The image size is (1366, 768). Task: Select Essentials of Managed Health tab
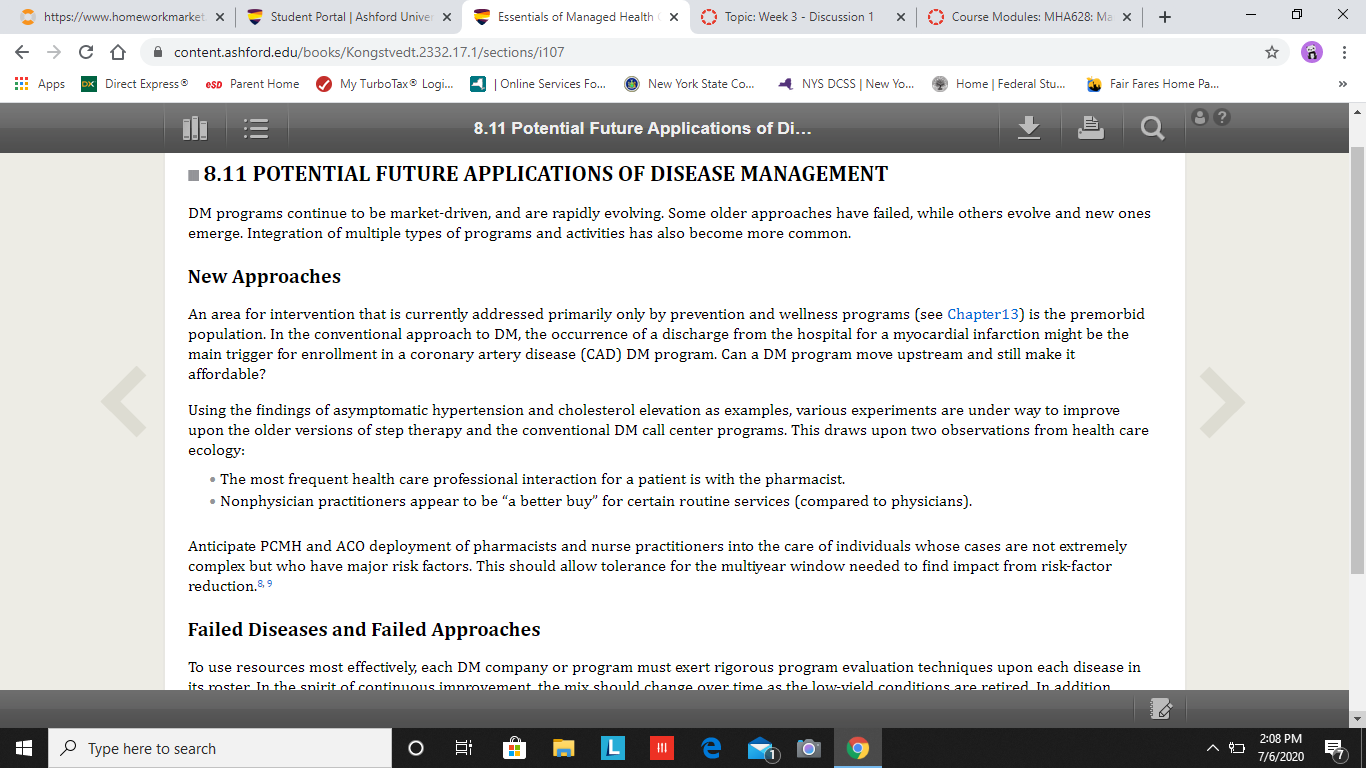576,17
